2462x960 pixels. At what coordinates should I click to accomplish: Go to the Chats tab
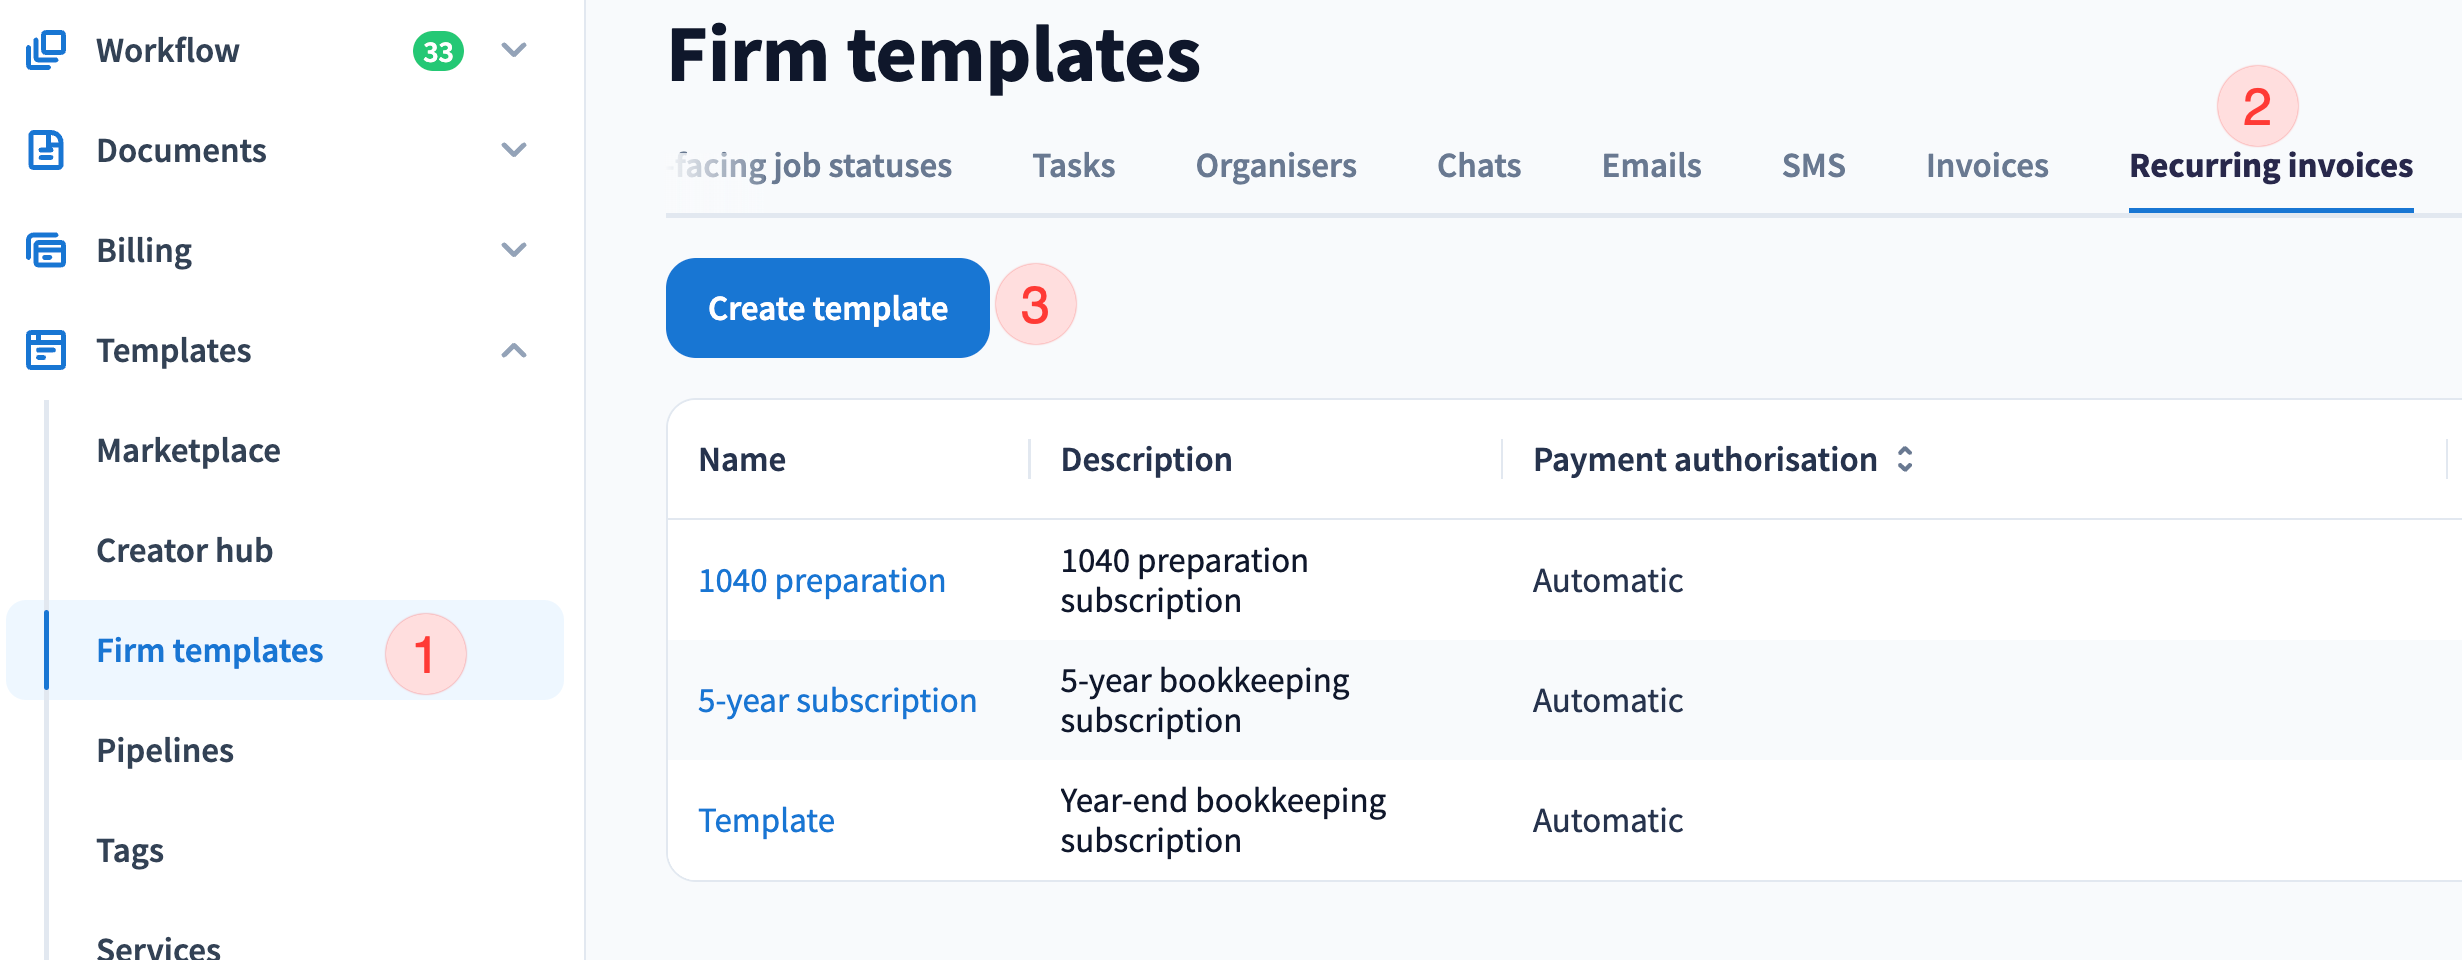point(1479,166)
